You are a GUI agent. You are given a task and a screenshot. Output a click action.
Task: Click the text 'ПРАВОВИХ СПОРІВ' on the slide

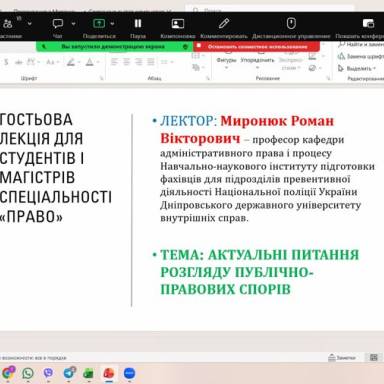tap(225, 289)
